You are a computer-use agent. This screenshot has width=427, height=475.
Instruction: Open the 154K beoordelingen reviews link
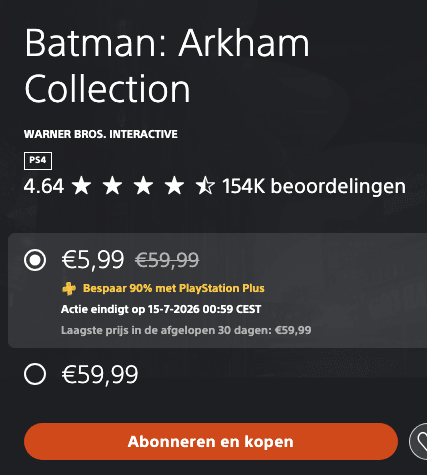pyautogui.click(x=314, y=186)
